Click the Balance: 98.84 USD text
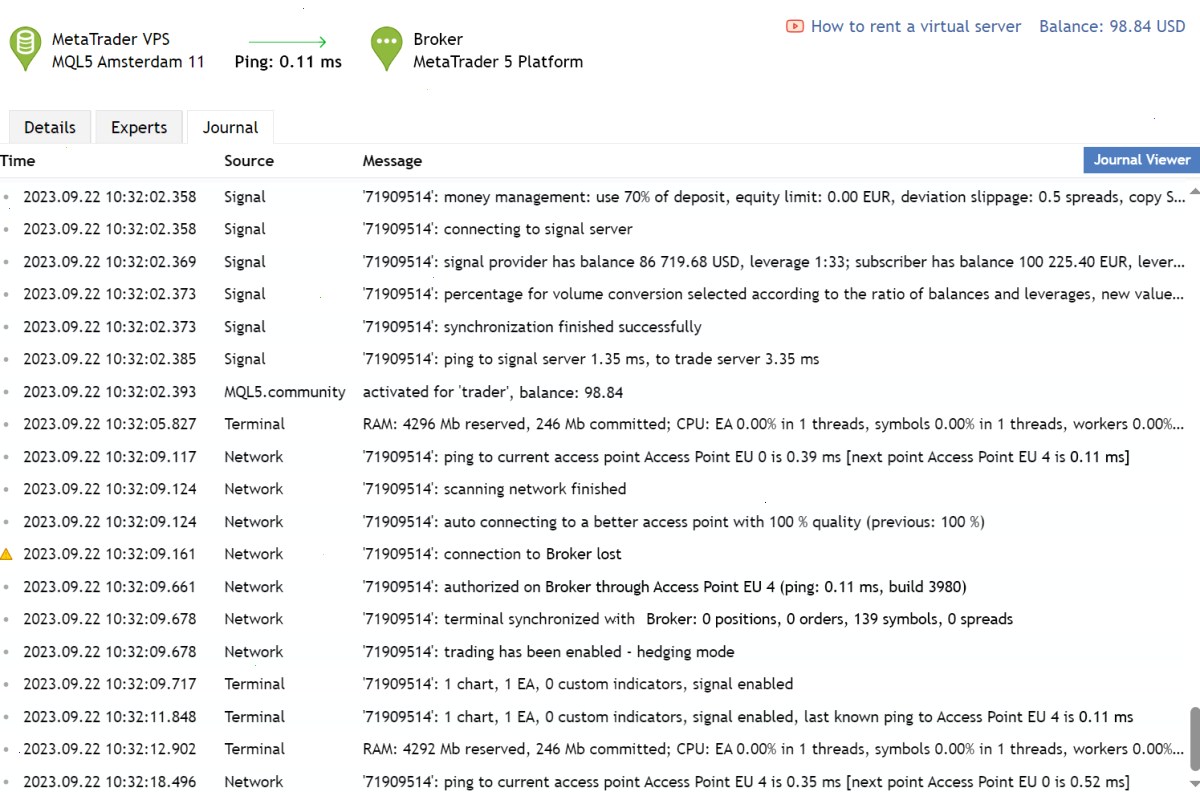The image size is (1200, 792). pos(1112,27)
